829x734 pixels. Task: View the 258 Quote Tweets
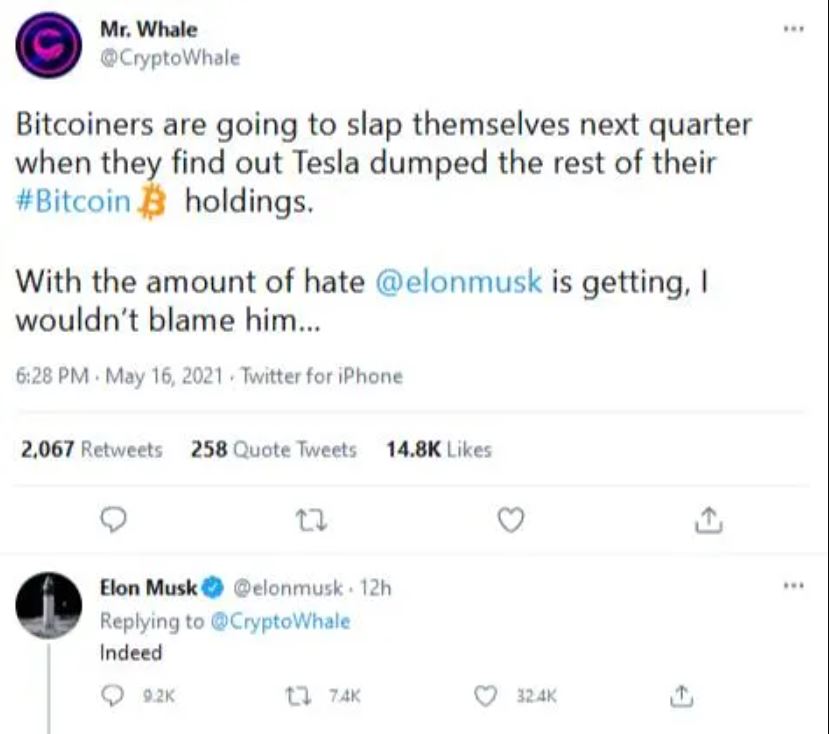pos(274,449)
